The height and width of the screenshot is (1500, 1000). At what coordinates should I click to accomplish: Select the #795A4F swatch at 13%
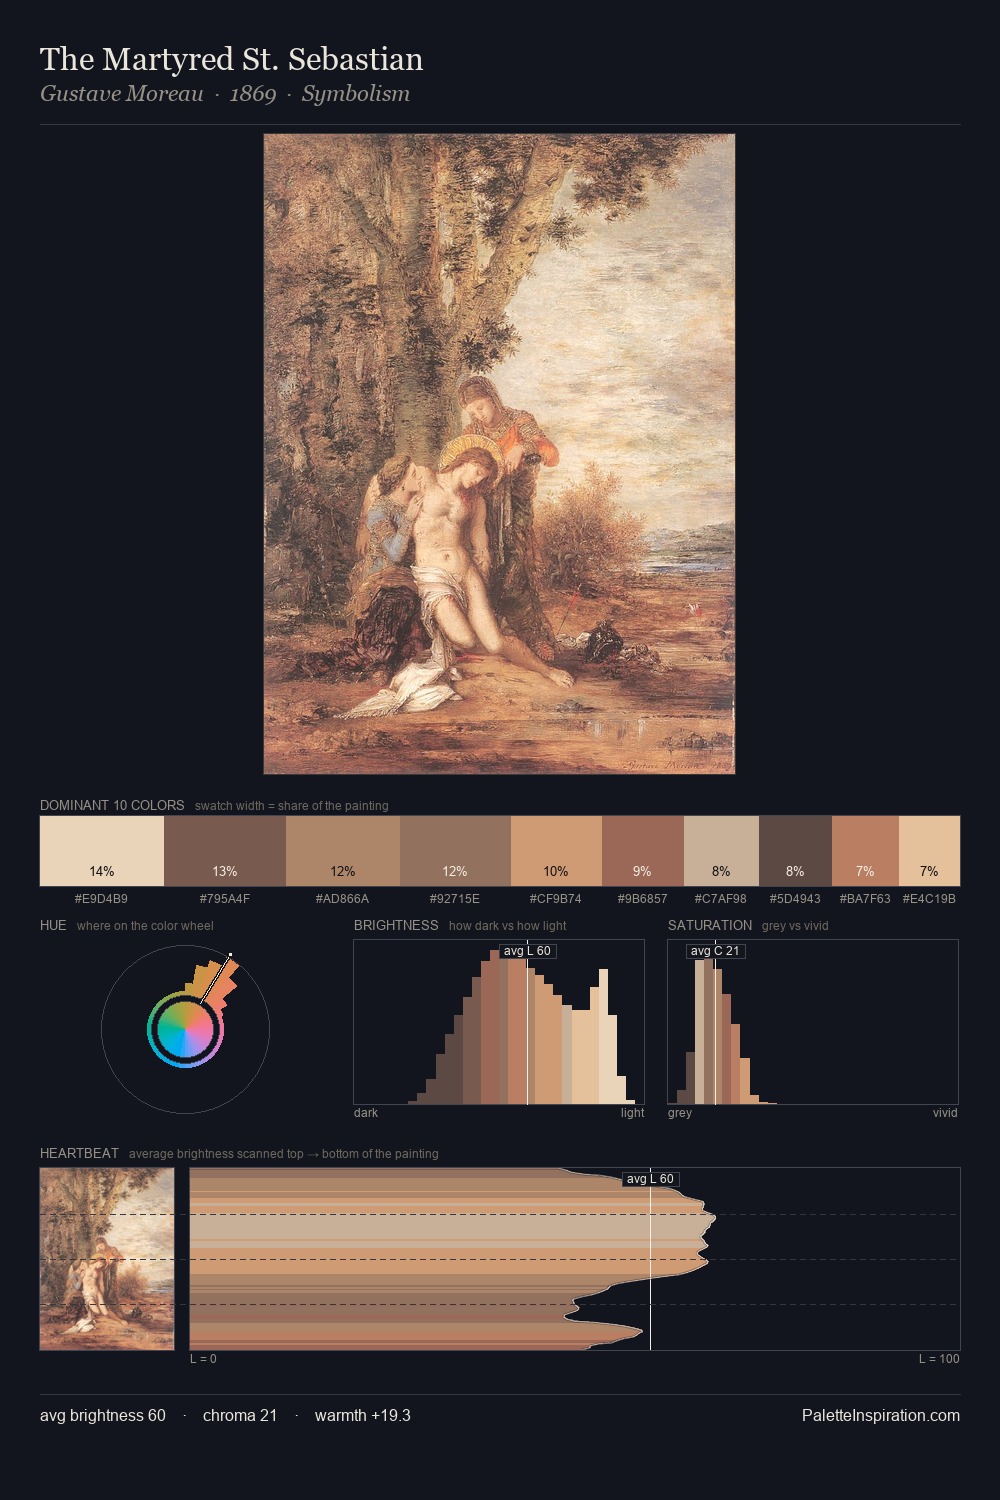(x=225, y=851)
